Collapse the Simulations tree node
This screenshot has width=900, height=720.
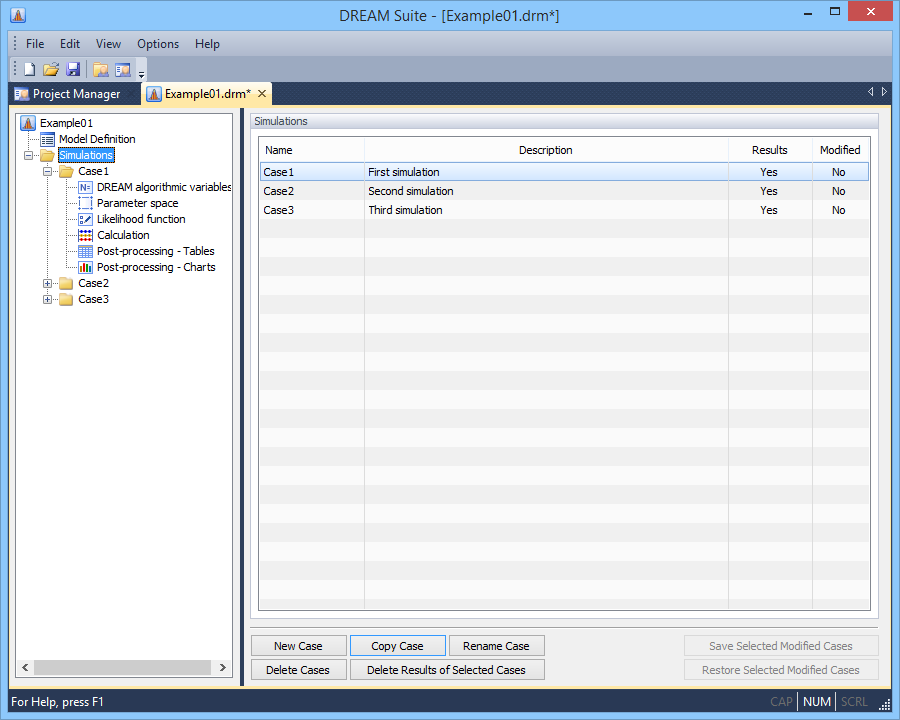pos(28,156)
